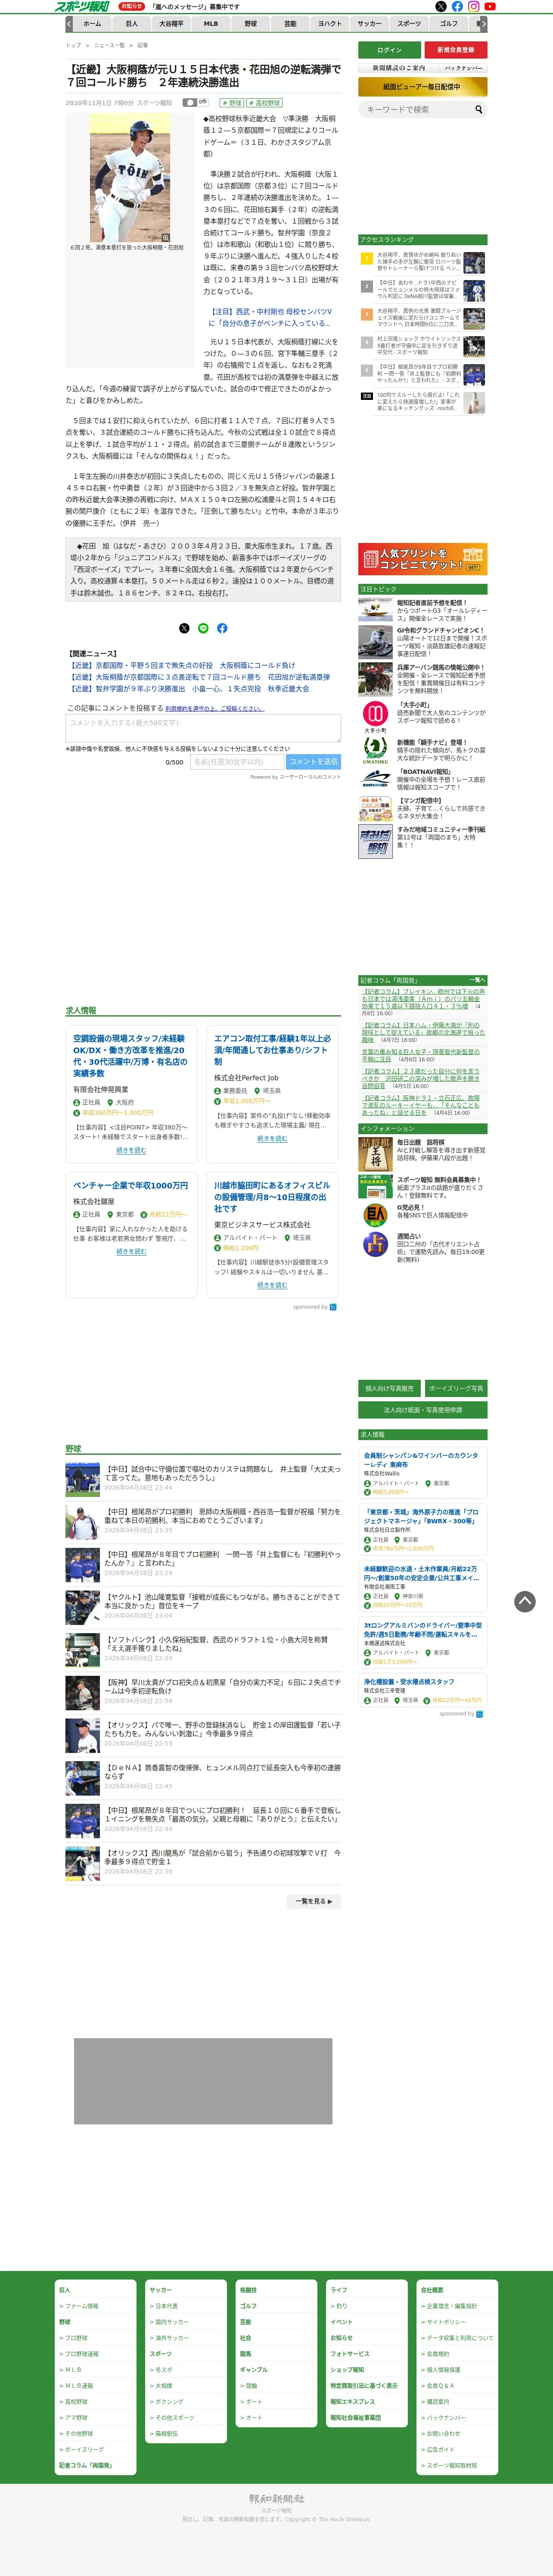
Task: Open sidebar job 会員制シャンパン&ワインバー
Action: [421, 1460]
